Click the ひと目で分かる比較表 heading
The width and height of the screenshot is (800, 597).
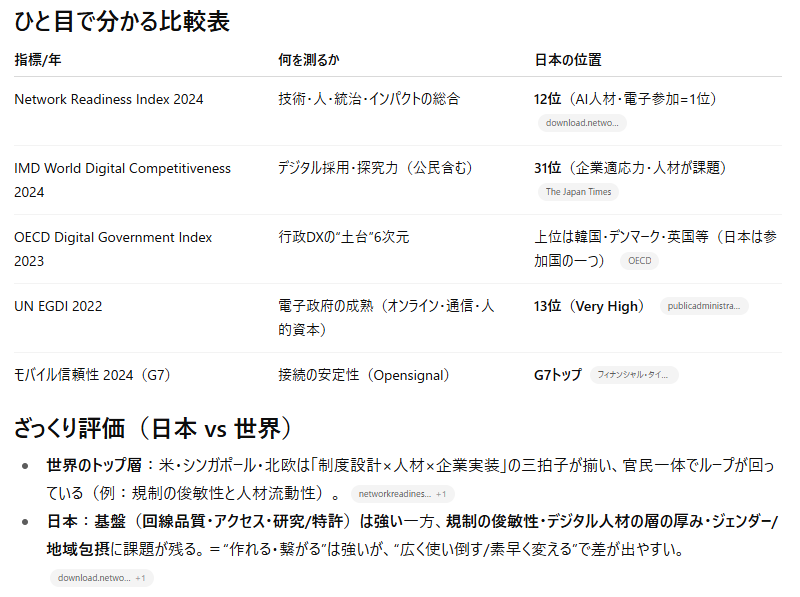[x=122, y=21]
